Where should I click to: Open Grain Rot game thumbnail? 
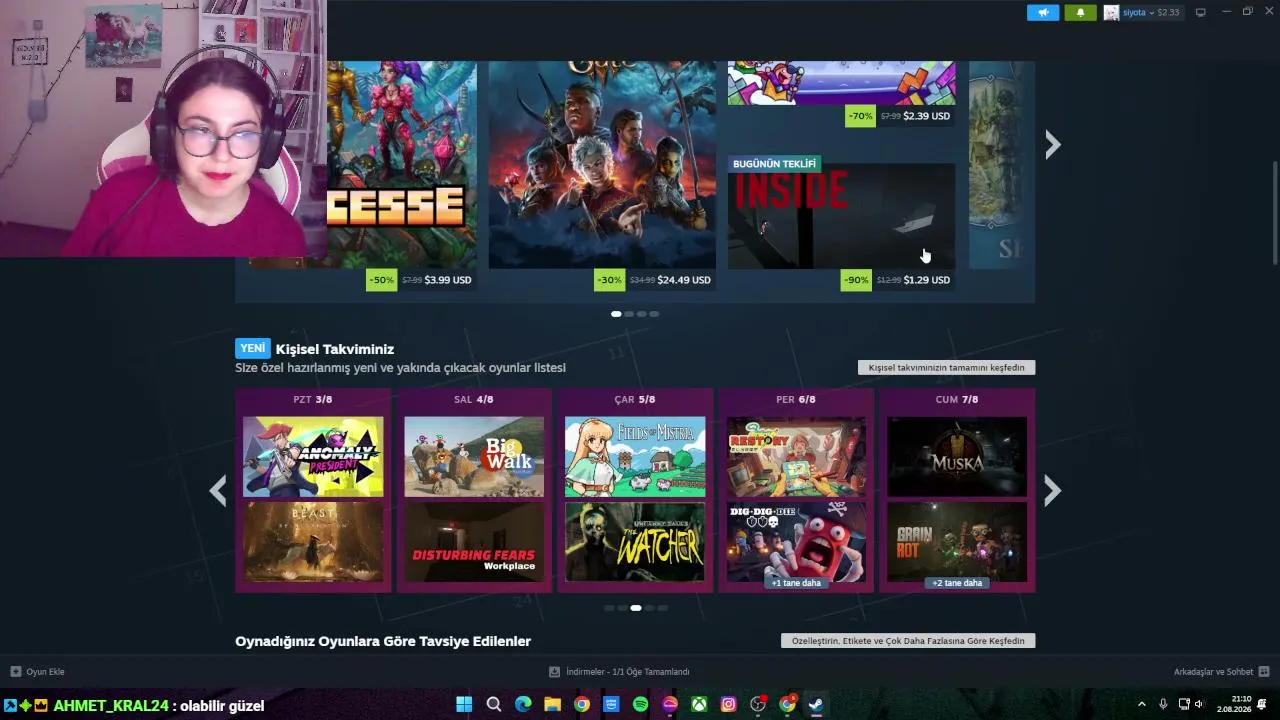point(957,542)
